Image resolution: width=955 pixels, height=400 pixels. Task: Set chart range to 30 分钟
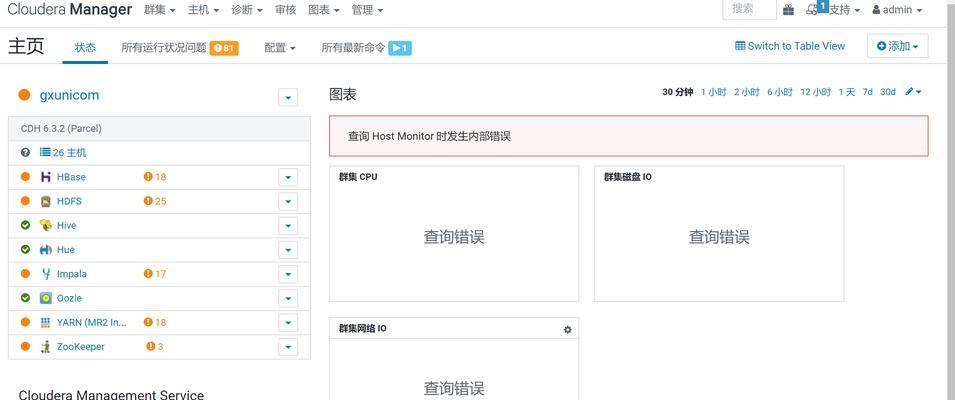678,92
